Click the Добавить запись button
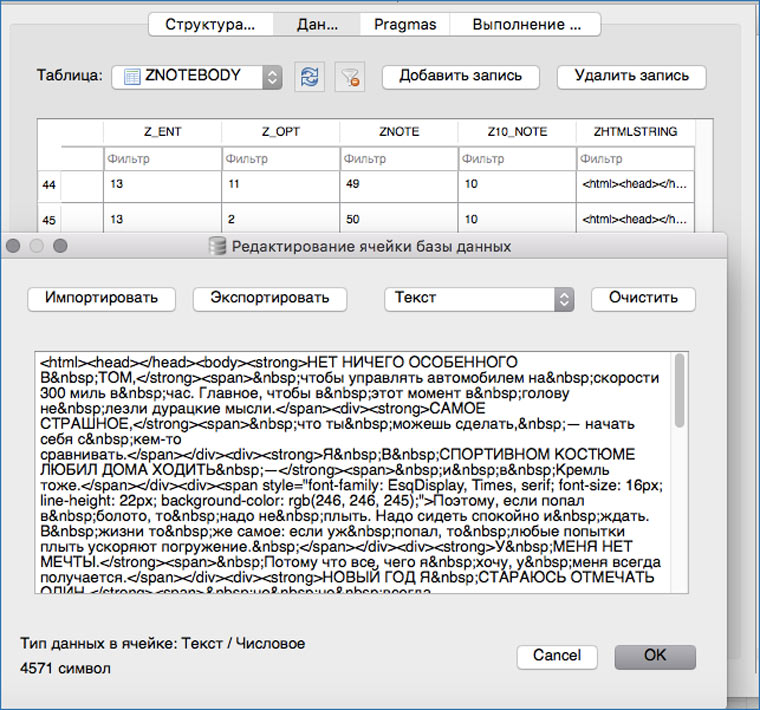760x710 pixels. tap(460, 77)
